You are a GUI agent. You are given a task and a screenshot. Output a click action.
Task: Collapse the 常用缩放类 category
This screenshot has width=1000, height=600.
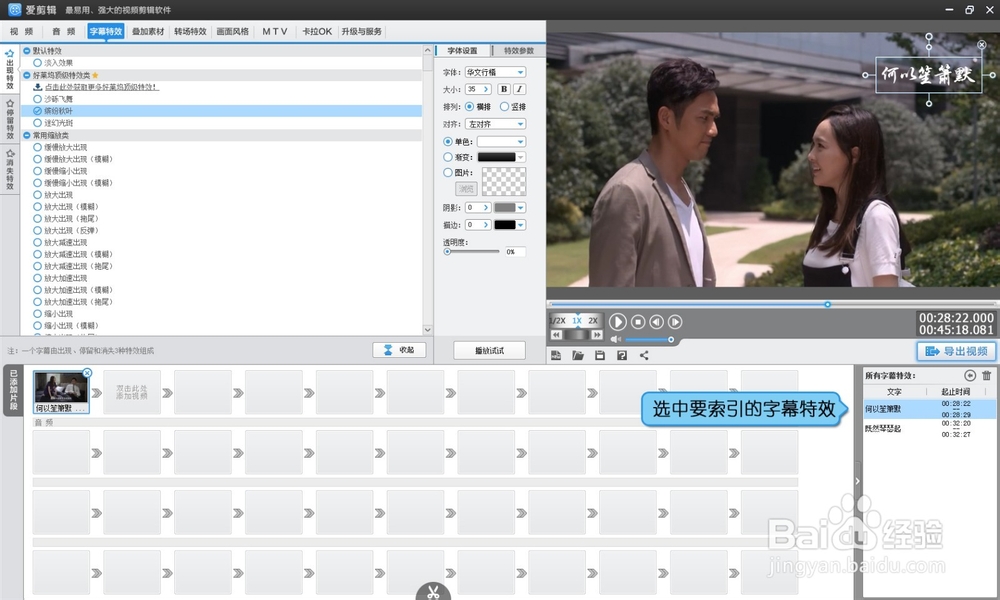(27, 135)
